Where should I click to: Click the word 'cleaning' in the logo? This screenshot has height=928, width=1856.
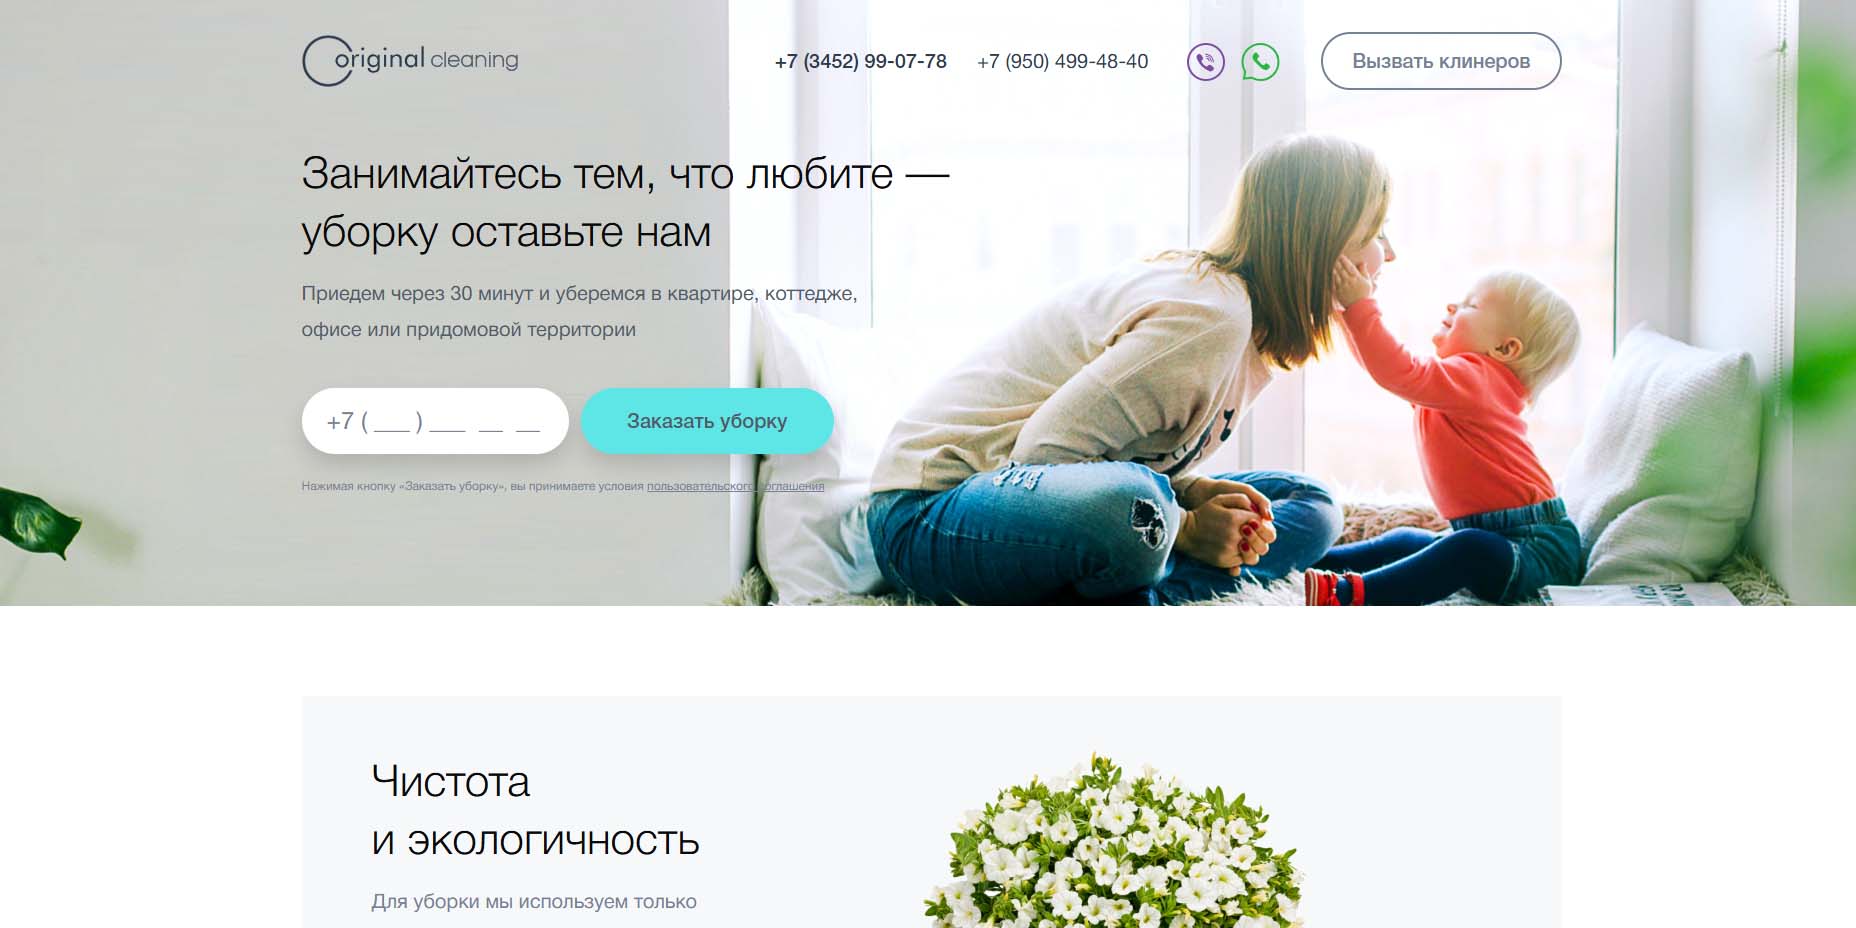(x=474, y=60)
